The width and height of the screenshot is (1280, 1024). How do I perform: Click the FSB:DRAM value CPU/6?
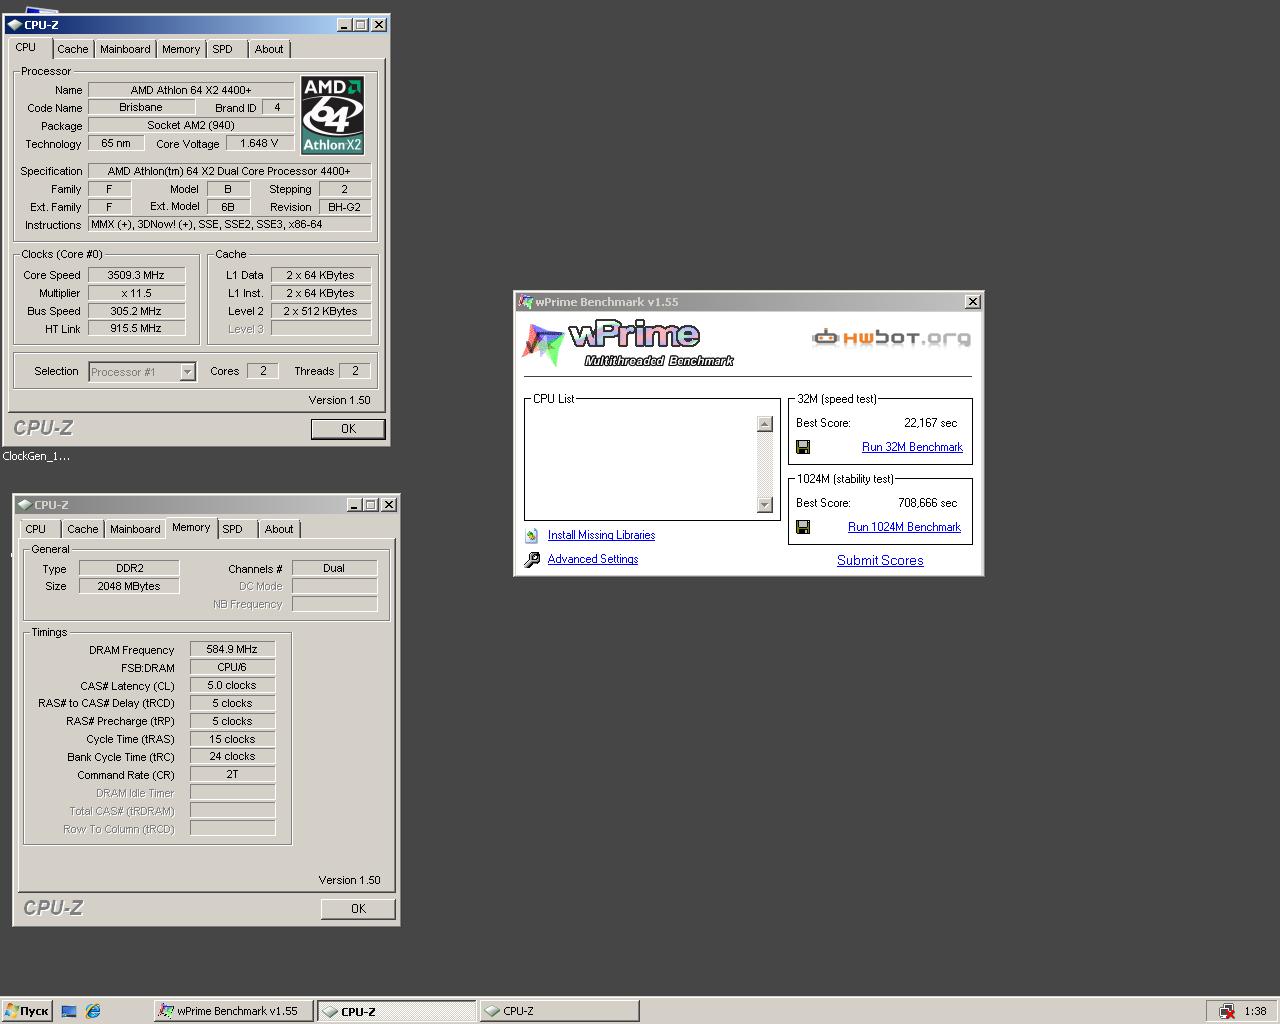click(x=232, y=667)
